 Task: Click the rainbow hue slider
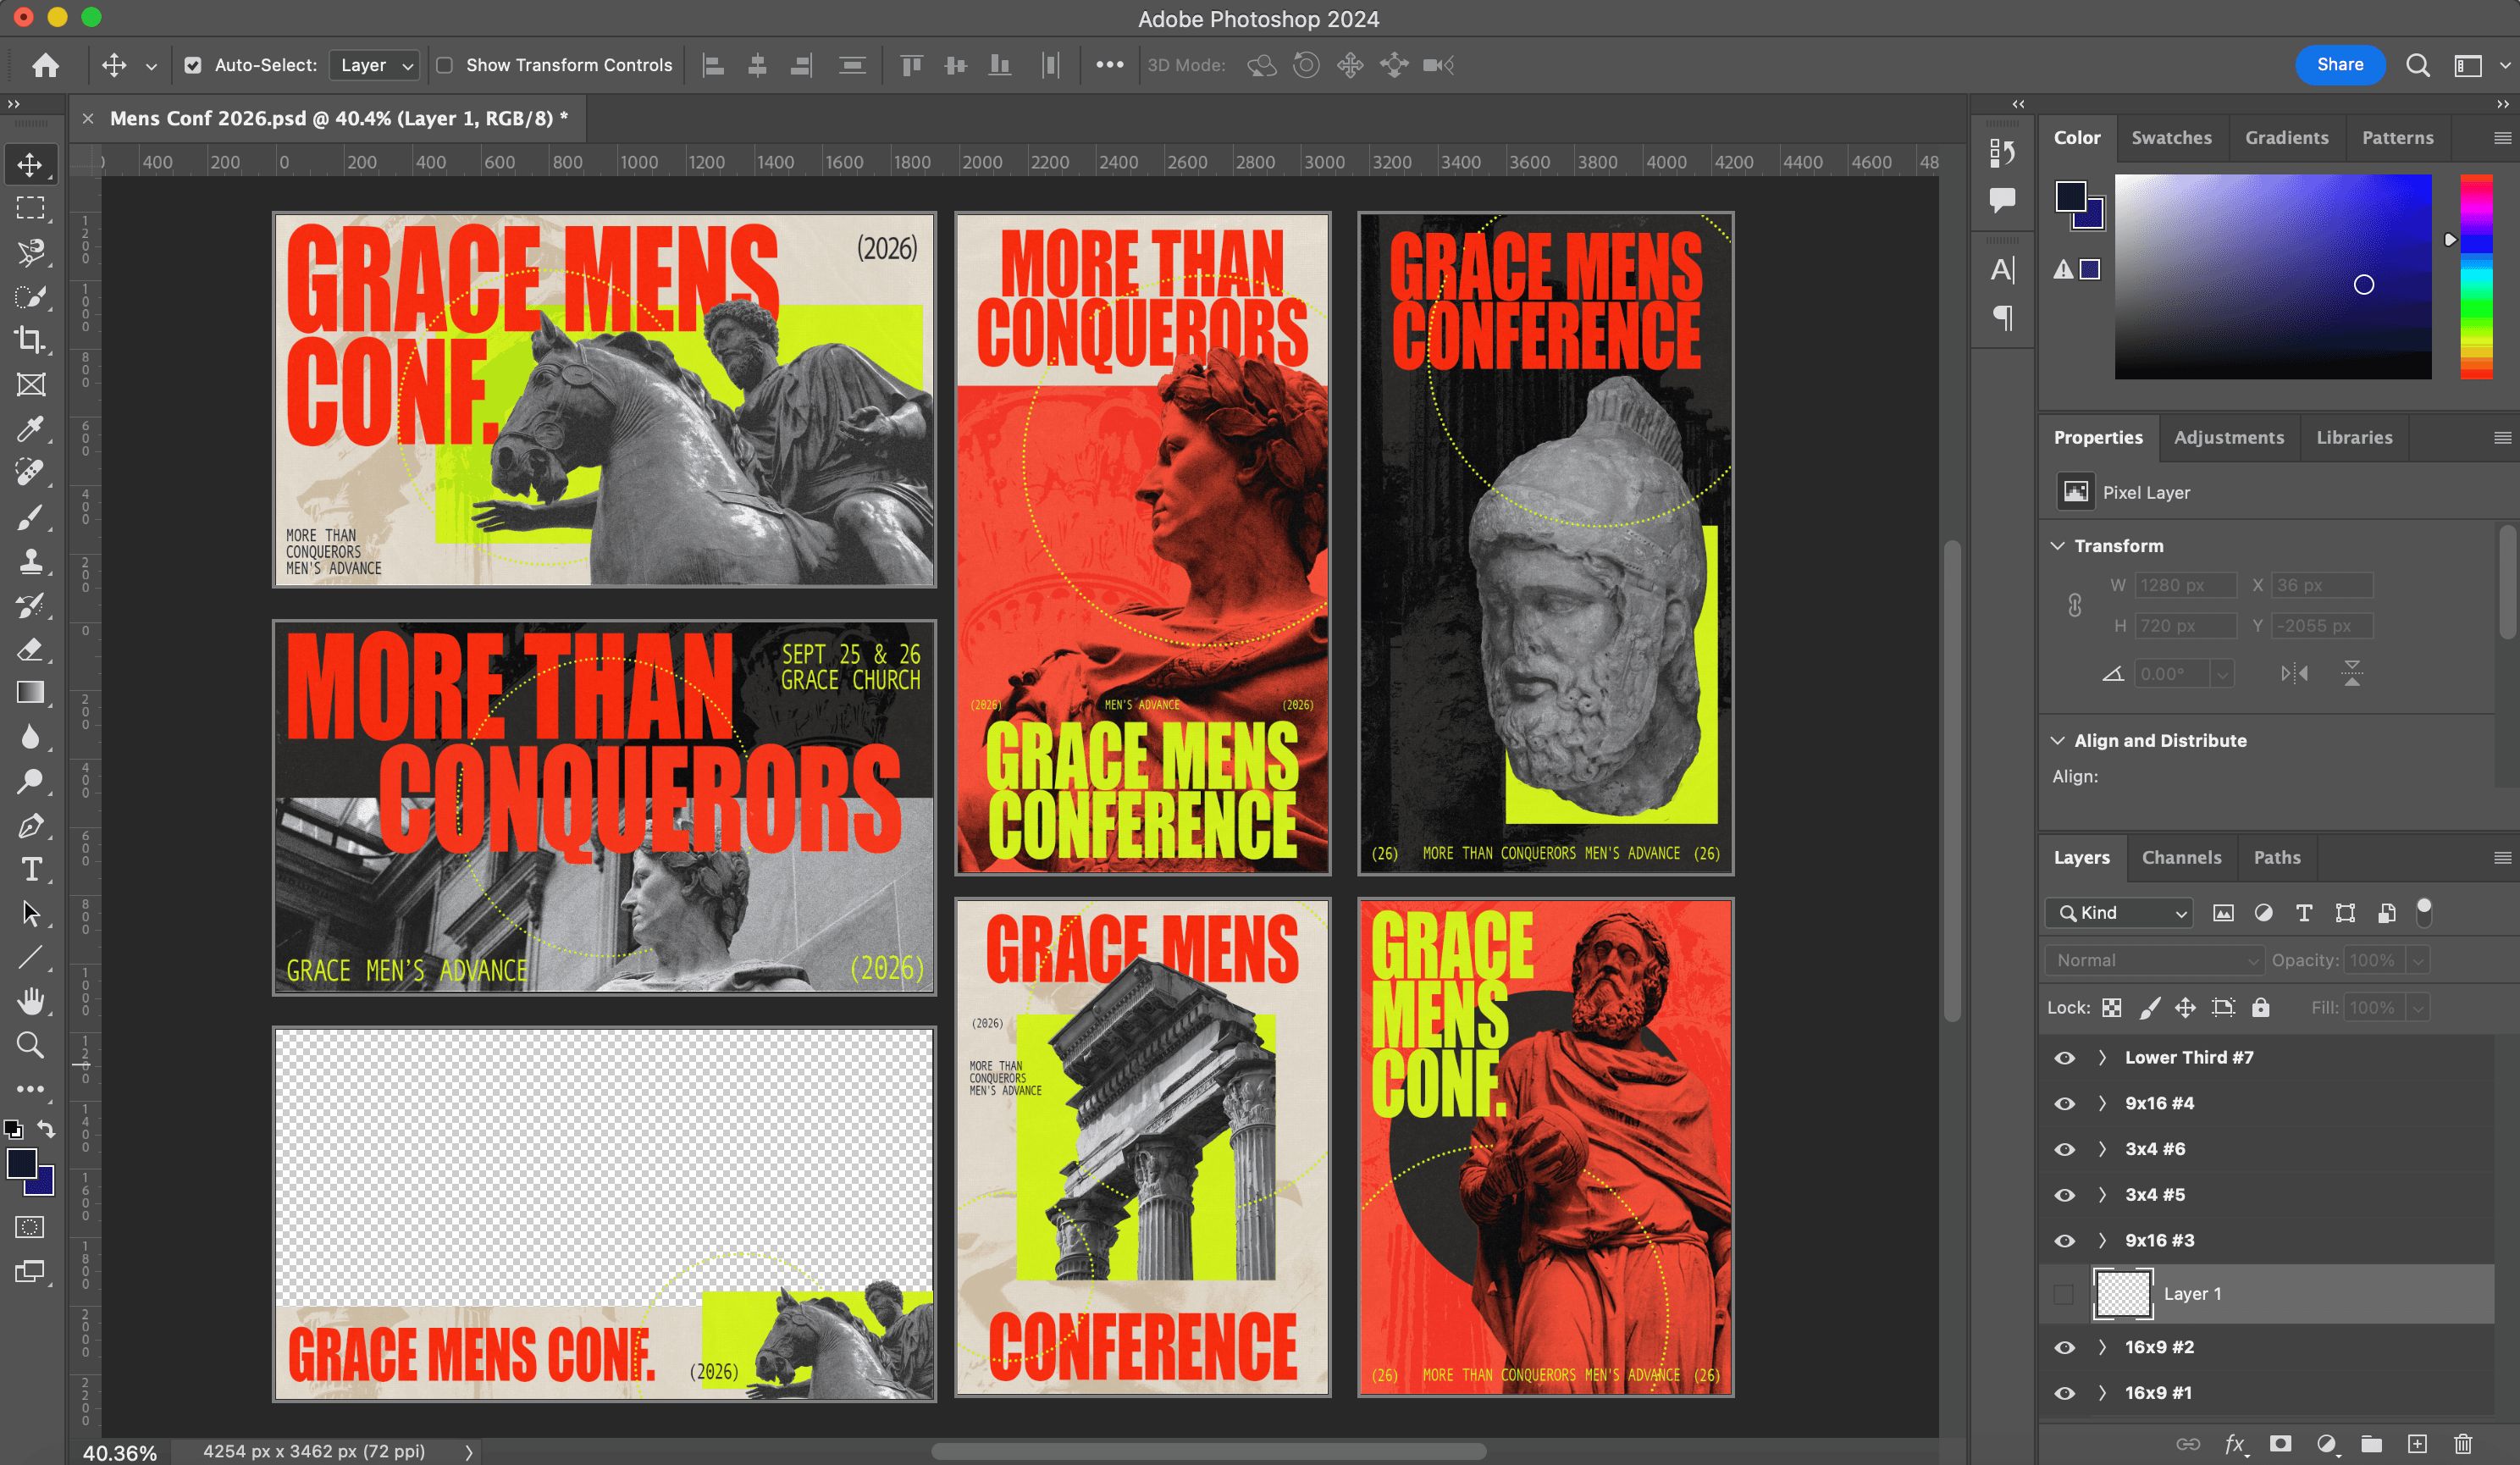[2476, 277]
